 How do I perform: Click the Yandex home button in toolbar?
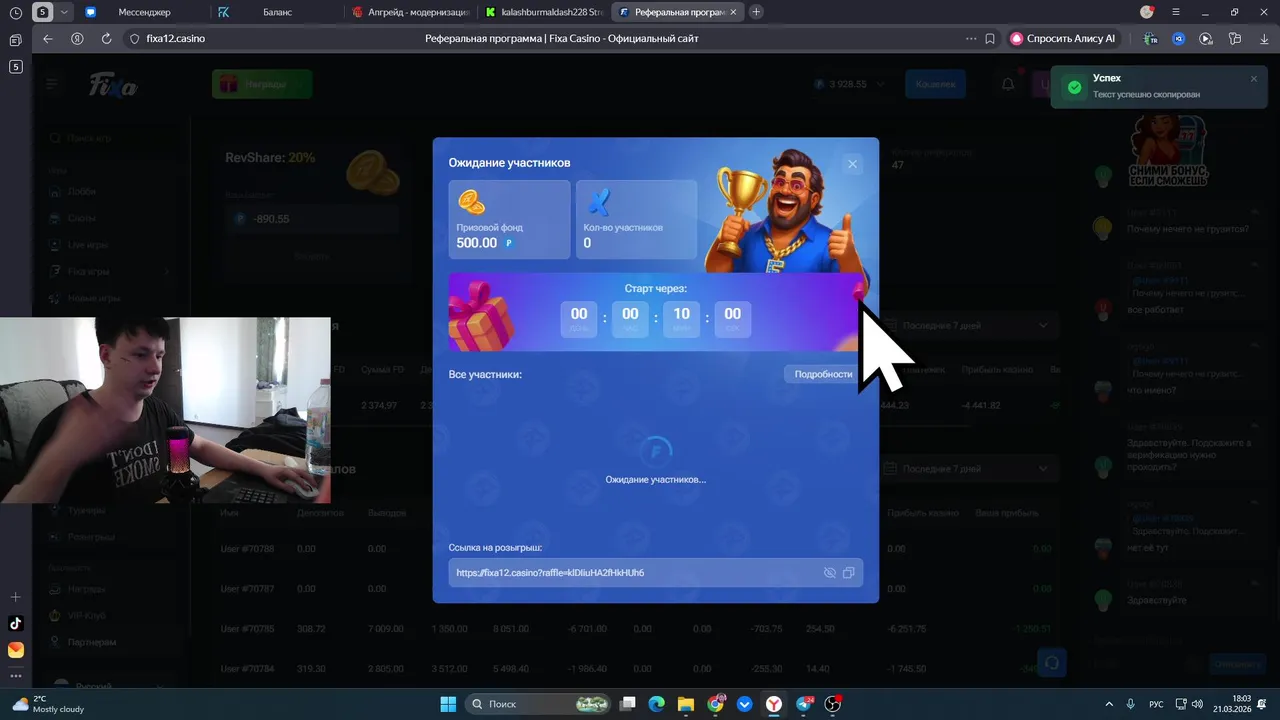(x=77, y=38)
